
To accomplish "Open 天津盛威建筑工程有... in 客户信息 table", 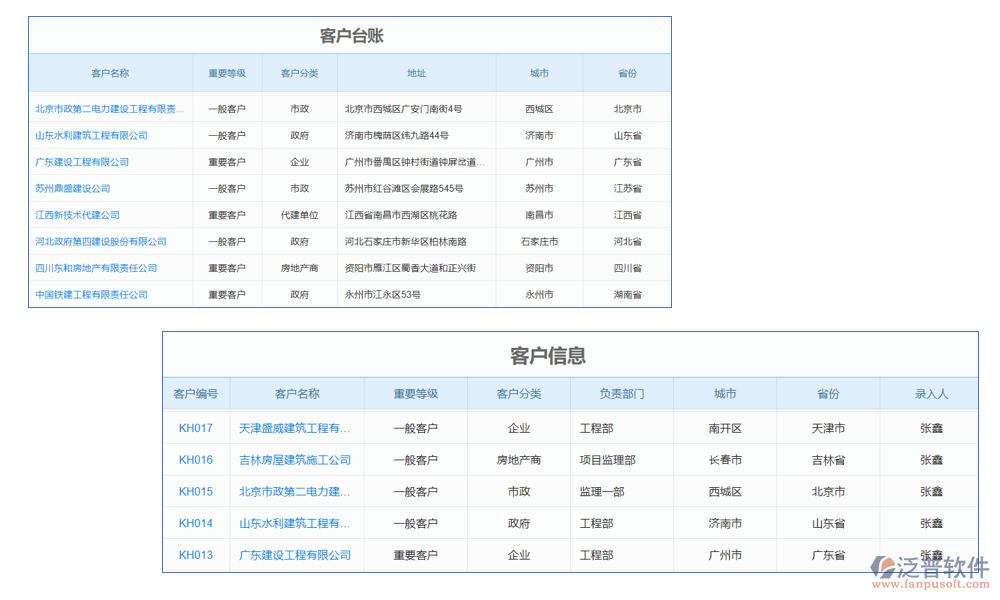I will coord(296,427).
